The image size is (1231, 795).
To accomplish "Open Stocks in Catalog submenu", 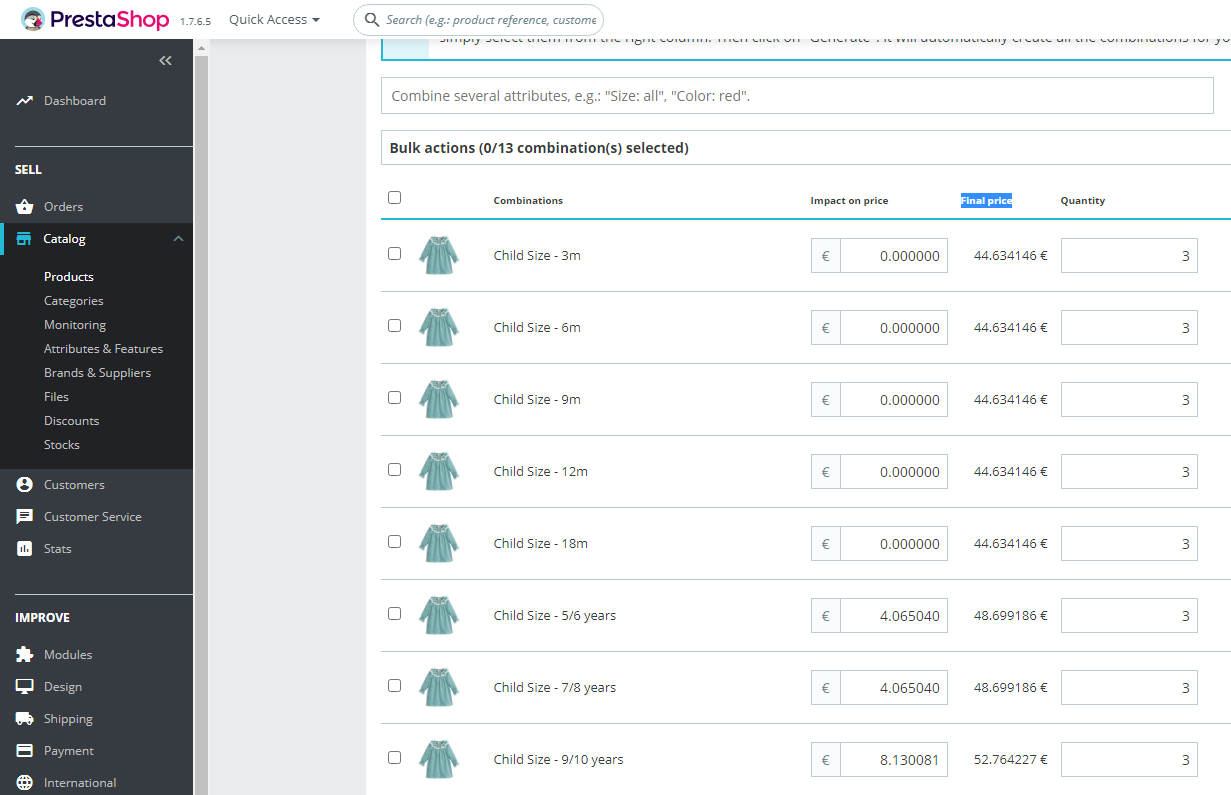I will pyautogui.click(x=62, y=445).
